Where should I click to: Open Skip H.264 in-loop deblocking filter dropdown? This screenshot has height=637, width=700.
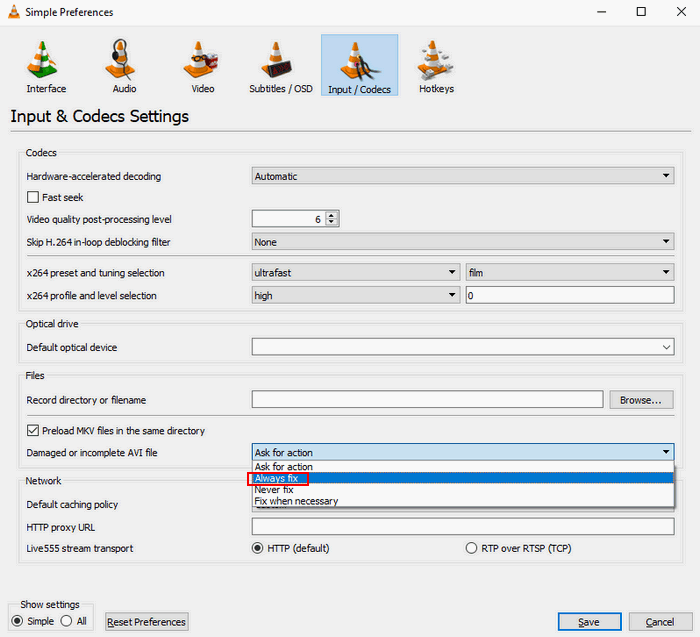(x=463, y=241)
